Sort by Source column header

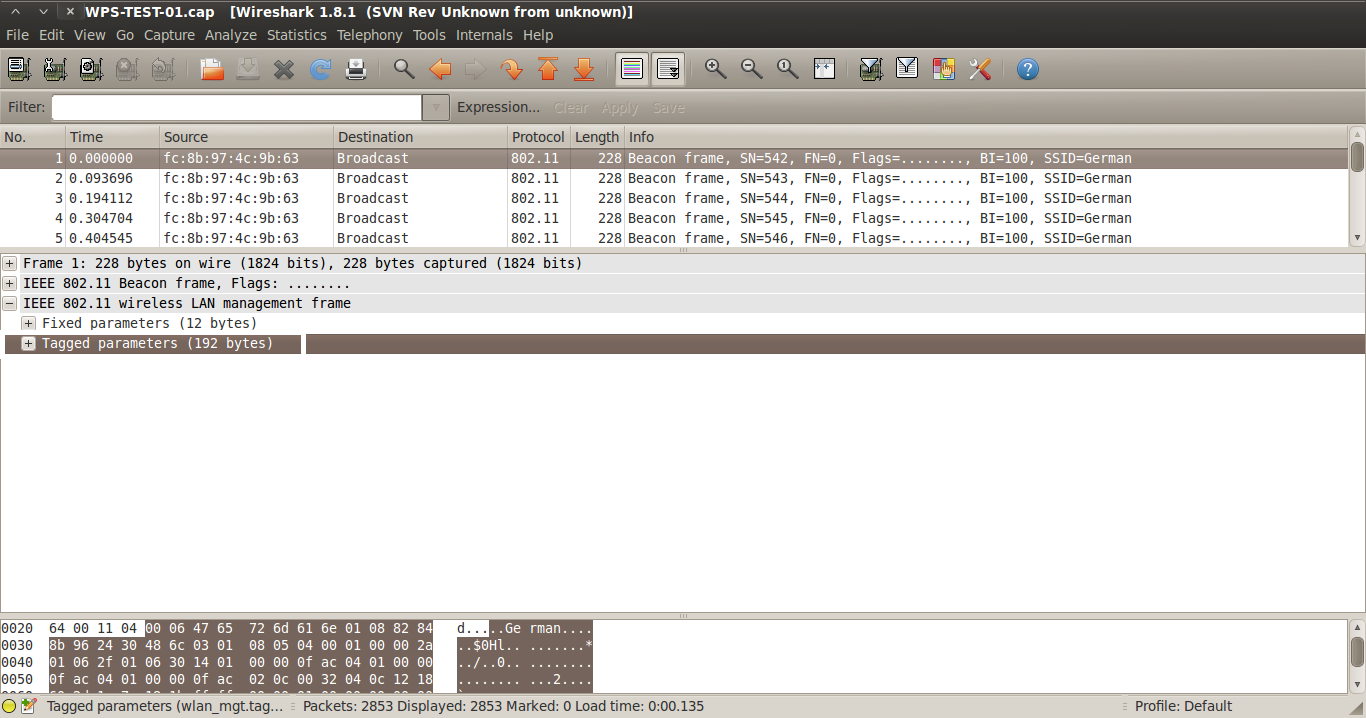(x=247, y=137)
